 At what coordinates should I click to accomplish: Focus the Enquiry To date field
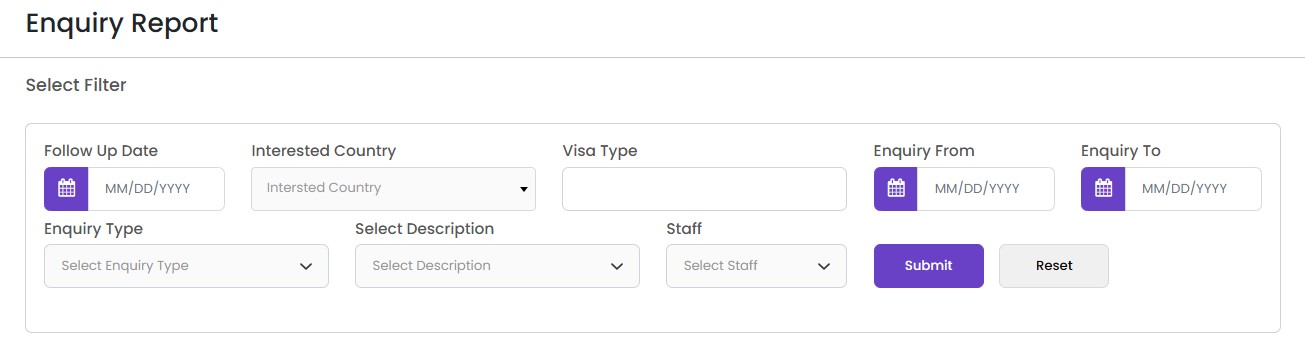pyautogui.click(x=1193, y=188)
